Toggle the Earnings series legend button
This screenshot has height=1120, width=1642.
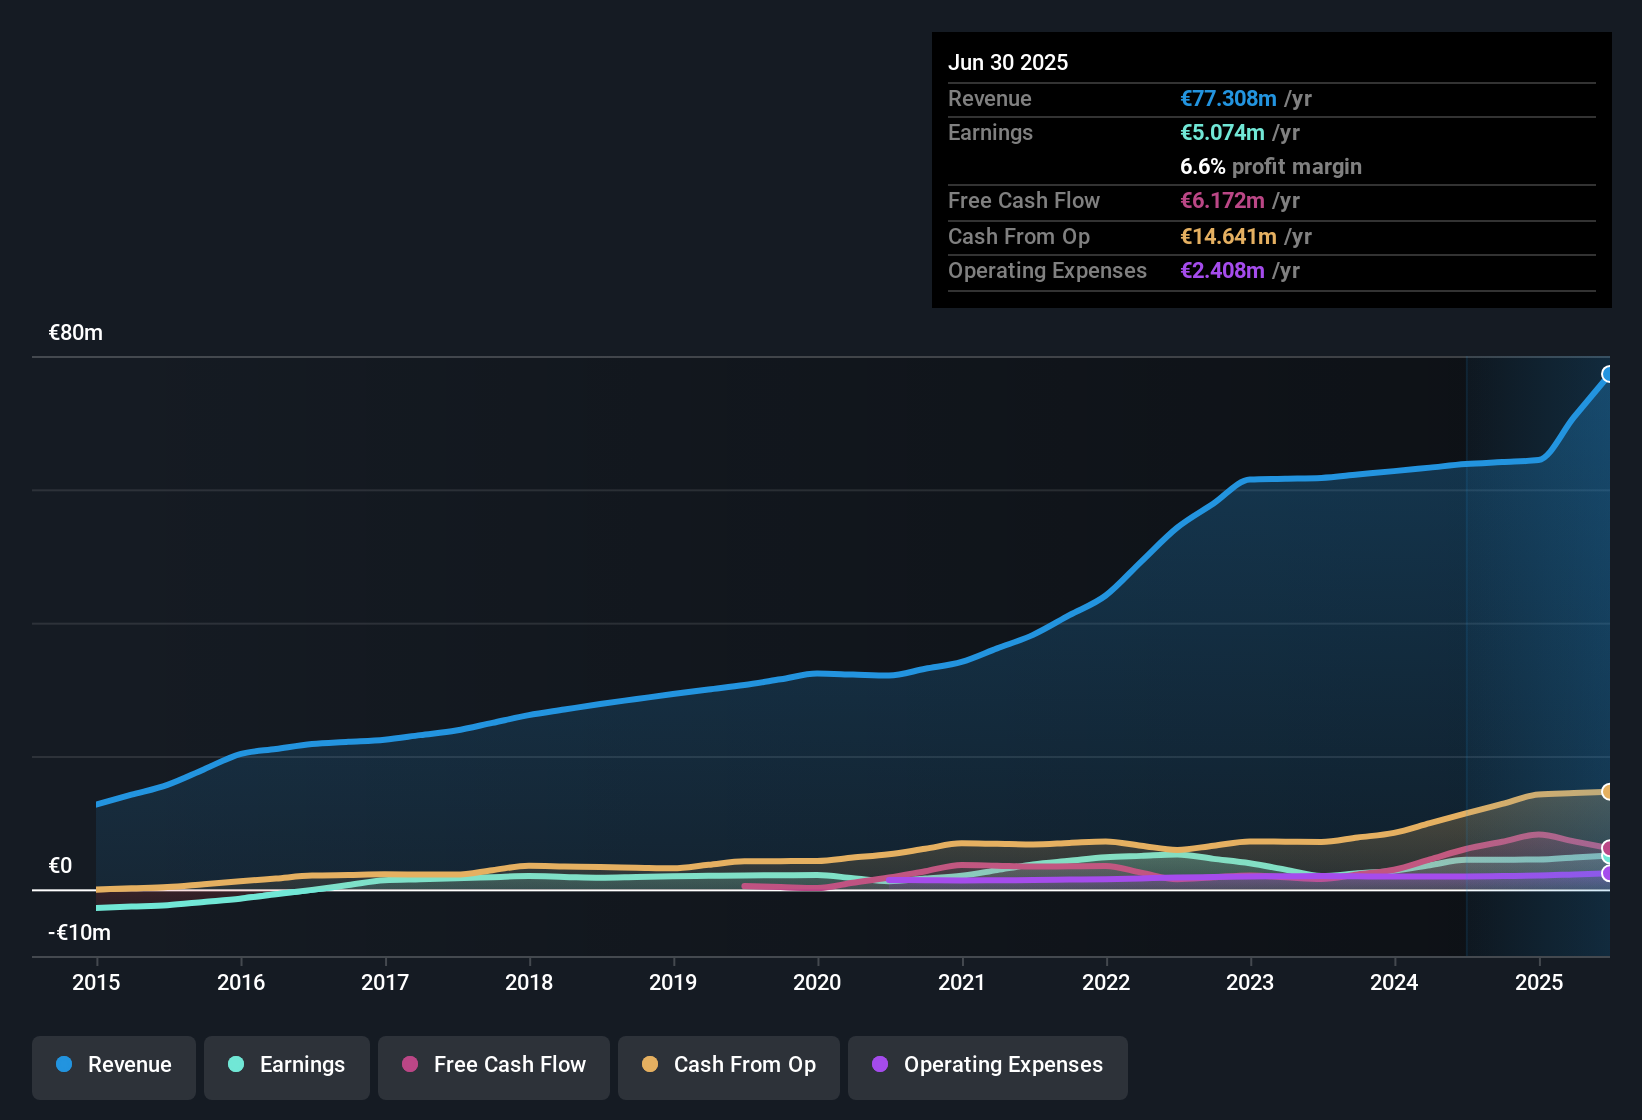pos(287,1067)
